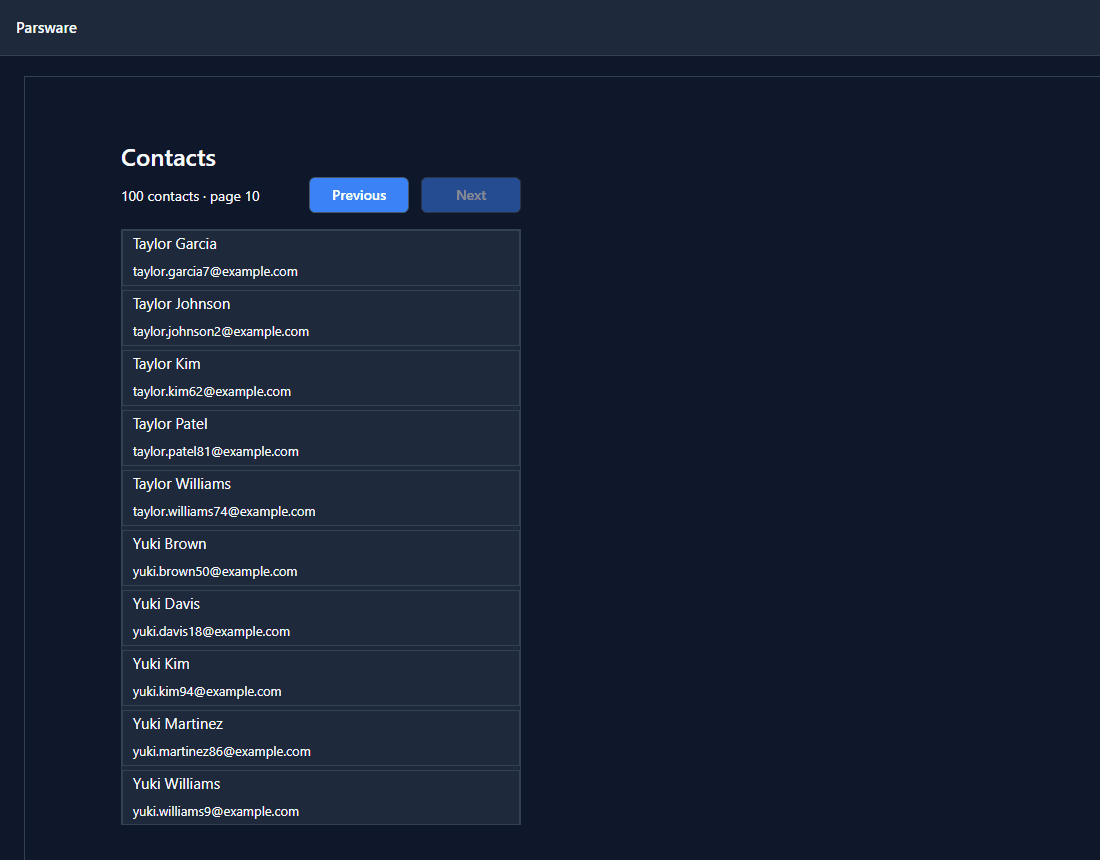The height and width of the screenshot is (860, 1100).
Task: Click the disabled Next button
Action: [471, 195]
